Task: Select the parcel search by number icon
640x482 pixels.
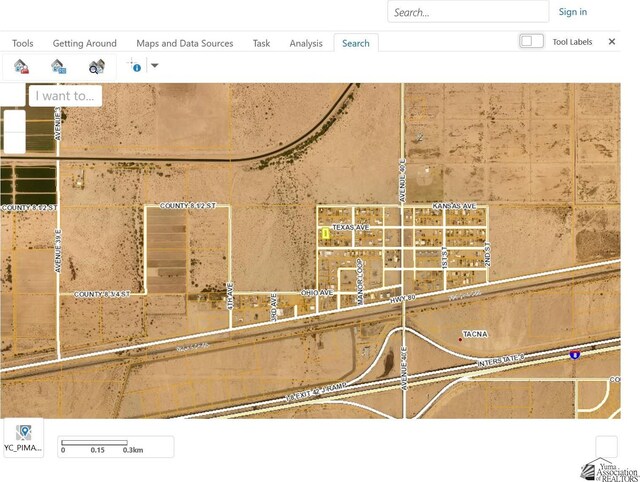Action: point(59,66)
